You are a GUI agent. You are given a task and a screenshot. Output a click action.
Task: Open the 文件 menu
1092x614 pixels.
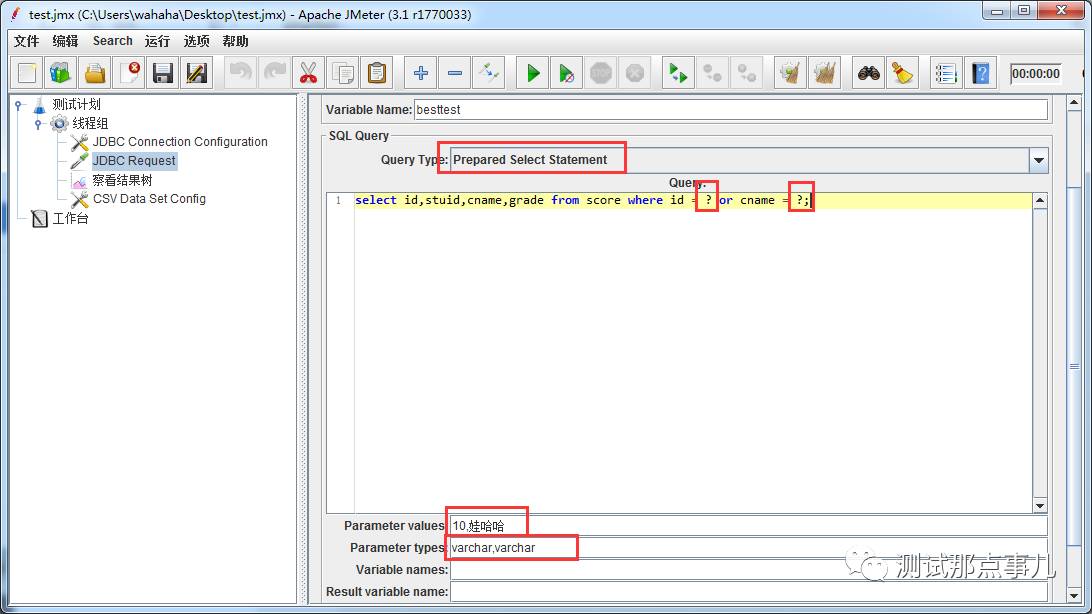(x=26, y=41)
